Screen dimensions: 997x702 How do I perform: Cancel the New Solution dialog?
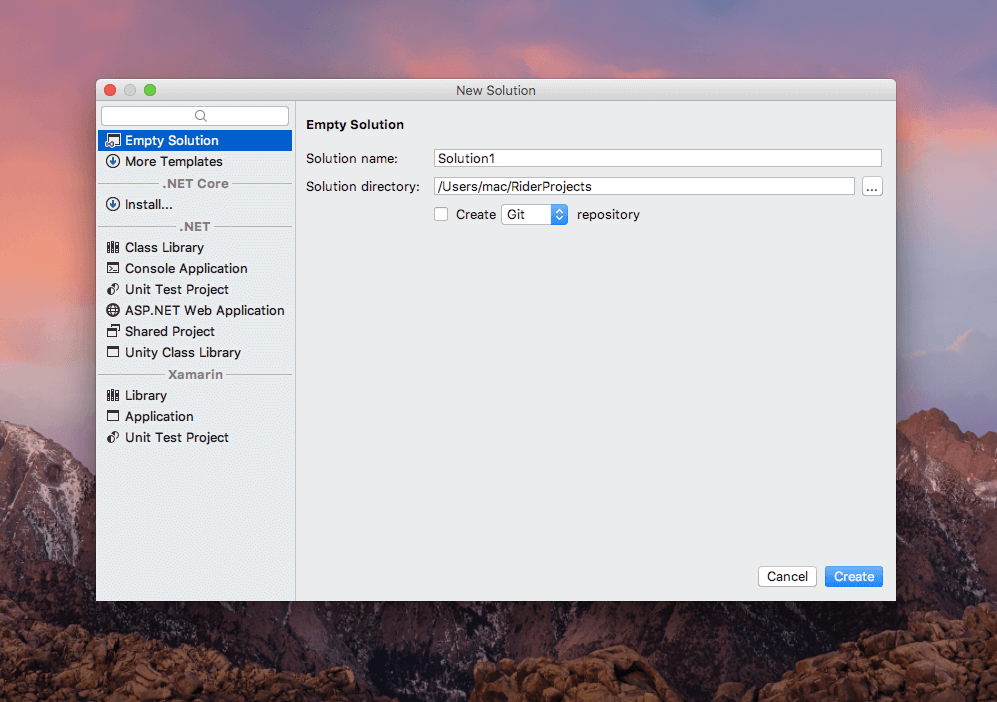tap(787, 576)
